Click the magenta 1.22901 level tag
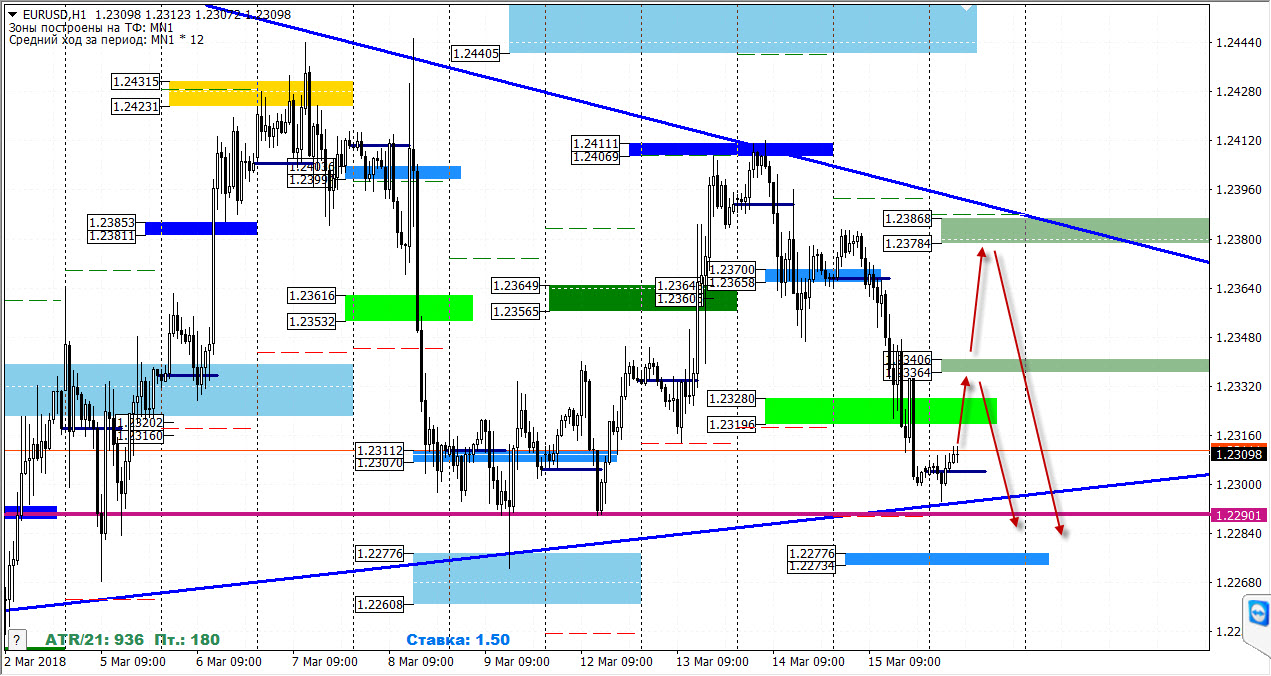Viewport: 1271px width, 676px height. click(1240, 515)
